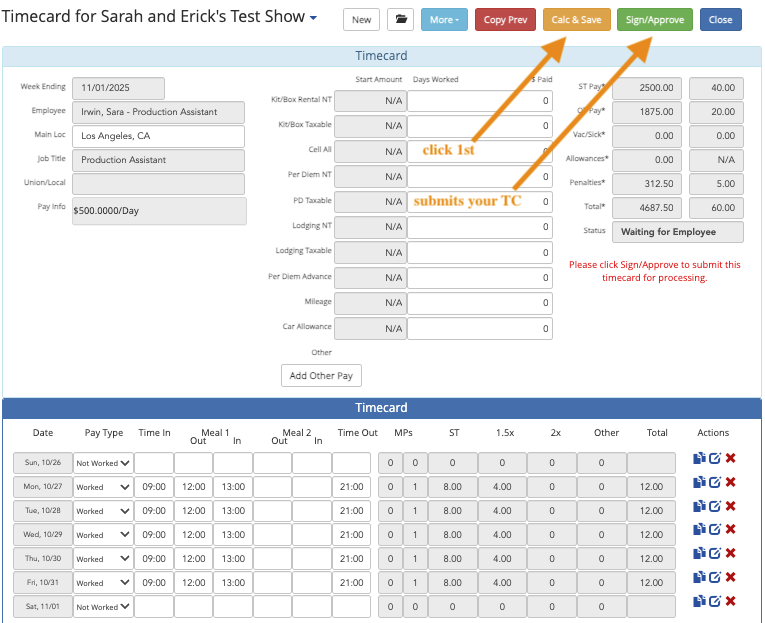Viewport: 765px width, 623px height.
Task: Open Pay Type dropdown for Sun, 10/26
Action: click(x=103, y=463)
